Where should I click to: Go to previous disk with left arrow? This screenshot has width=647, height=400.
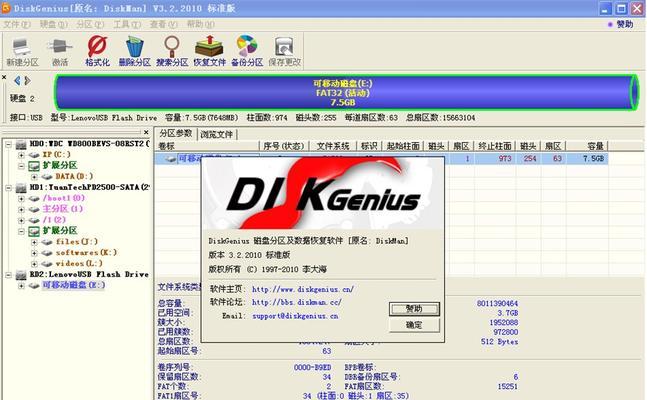(17, 80)
